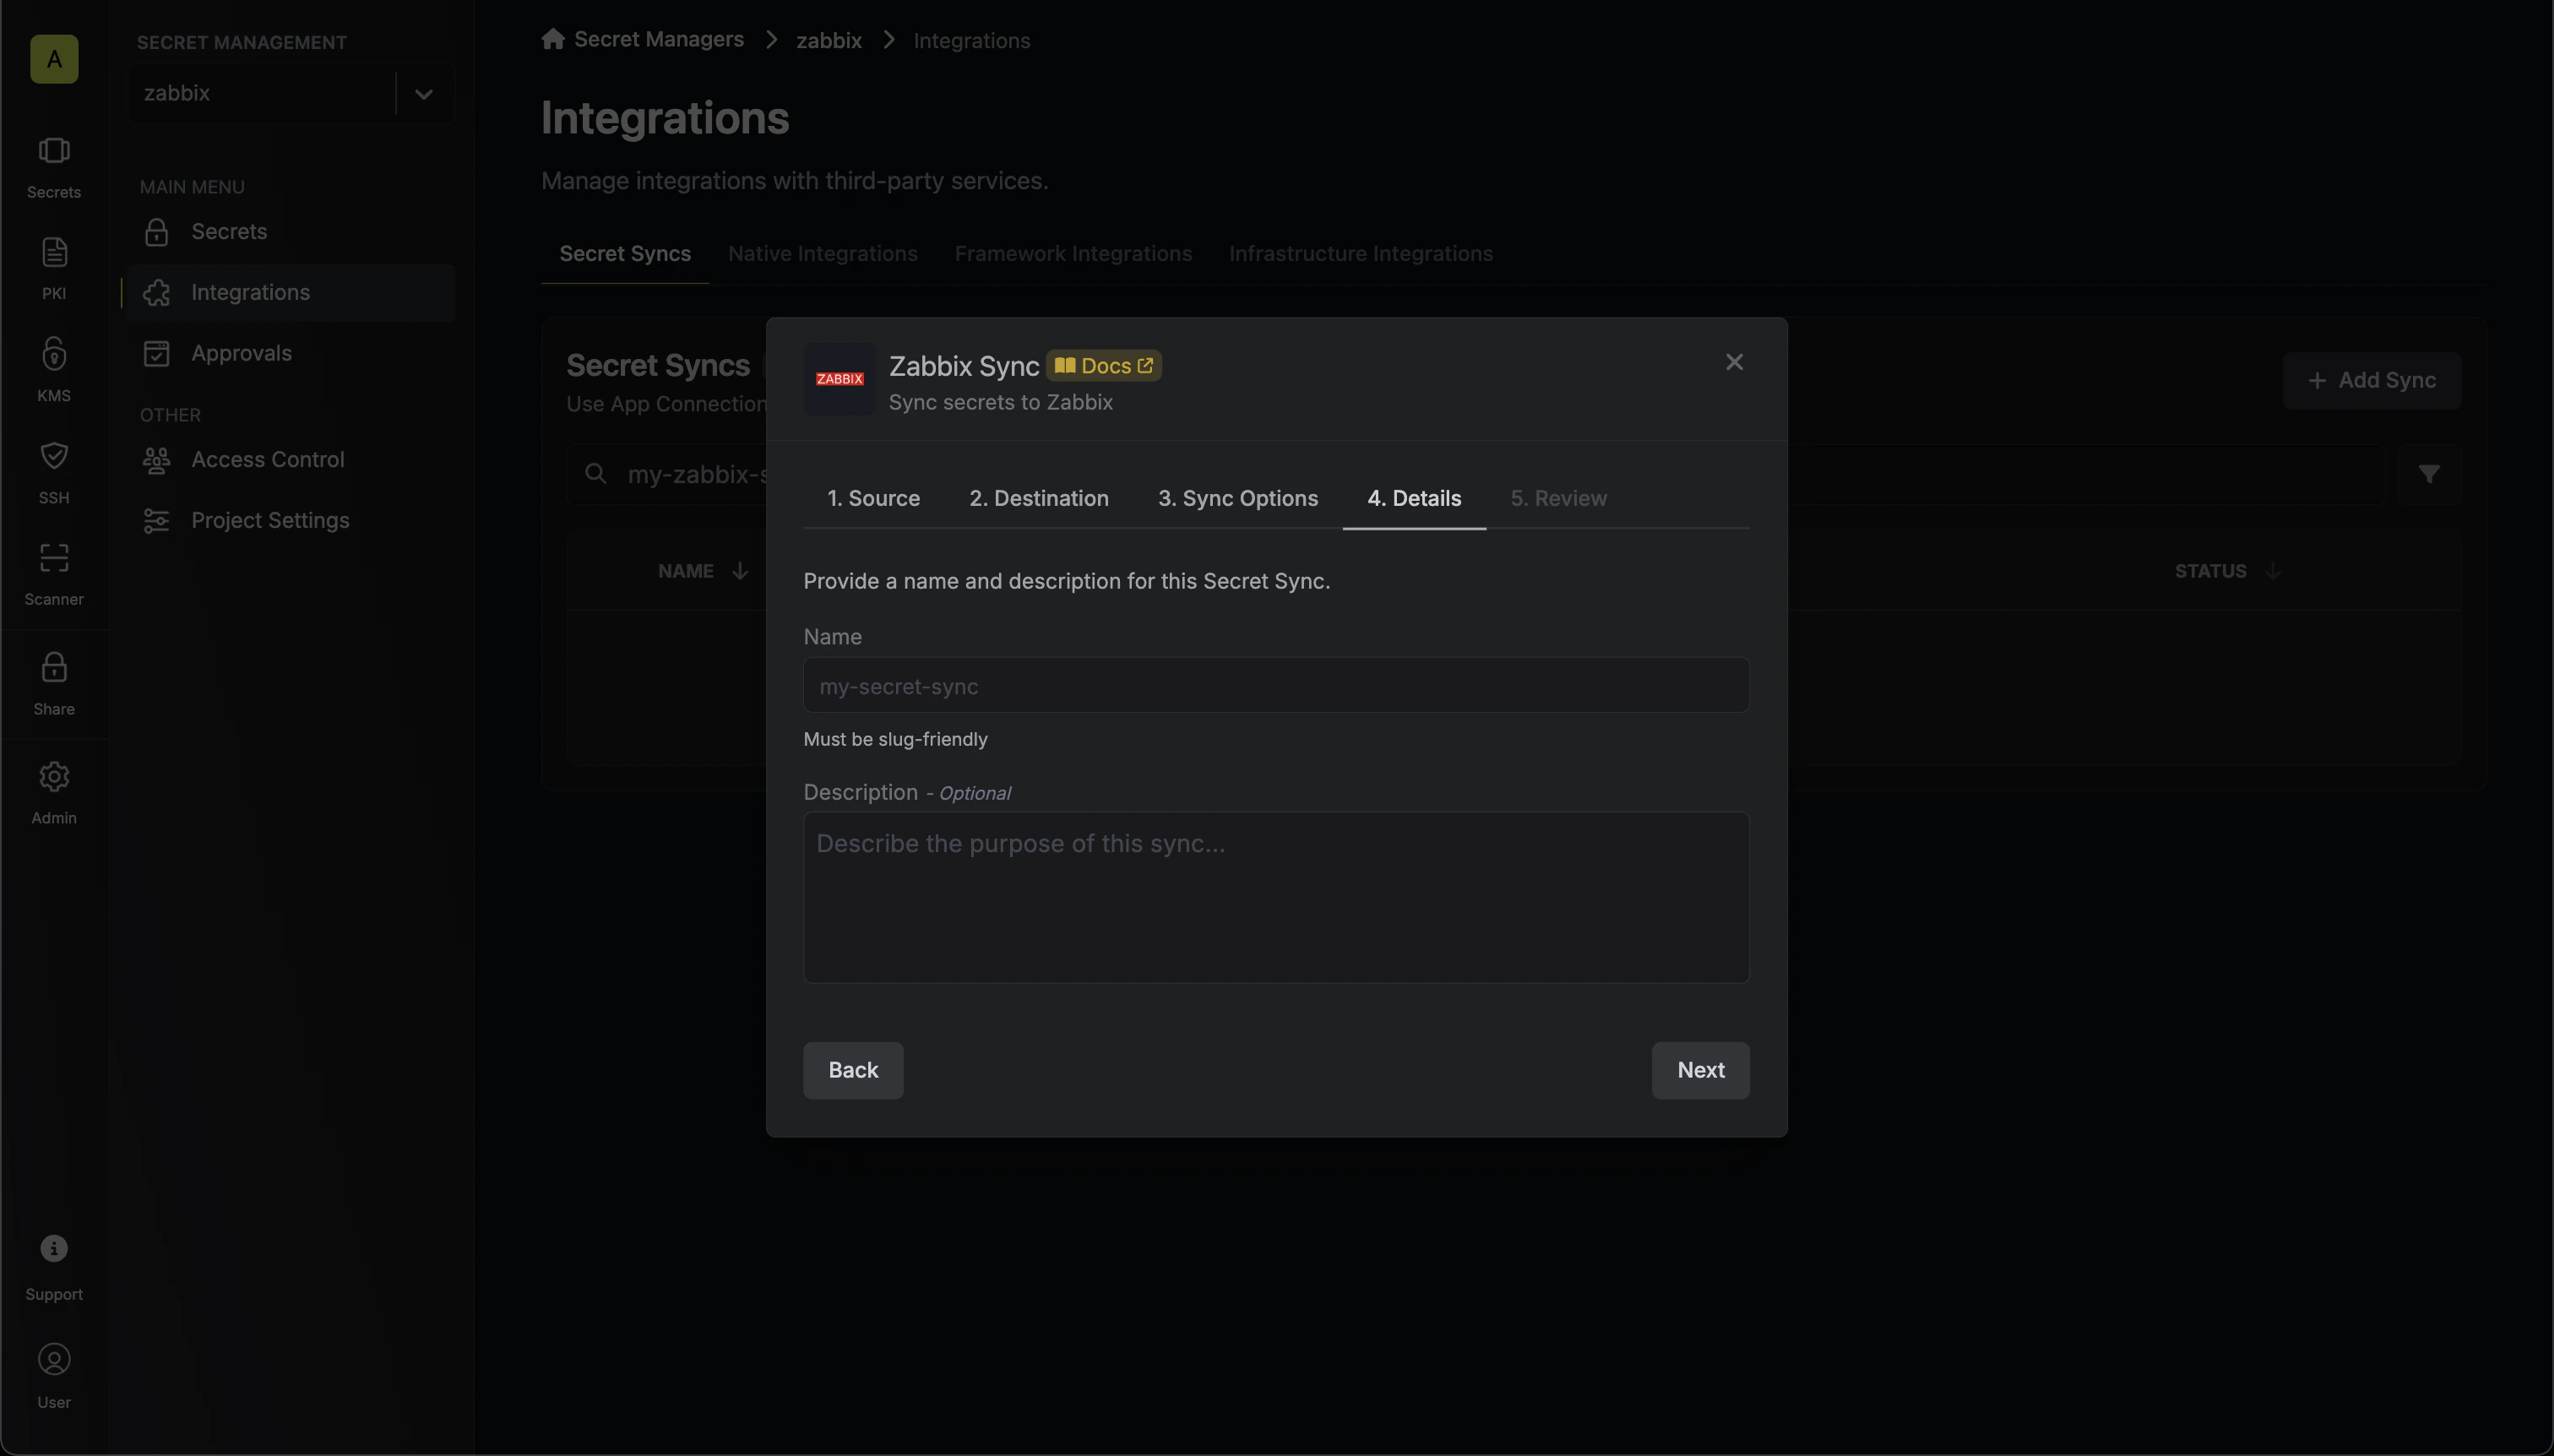The height and width of the screenshot is (1456, 2554).
Task: Click the Secret Managers breadcrumb link
Action: [x=658, y=39]
